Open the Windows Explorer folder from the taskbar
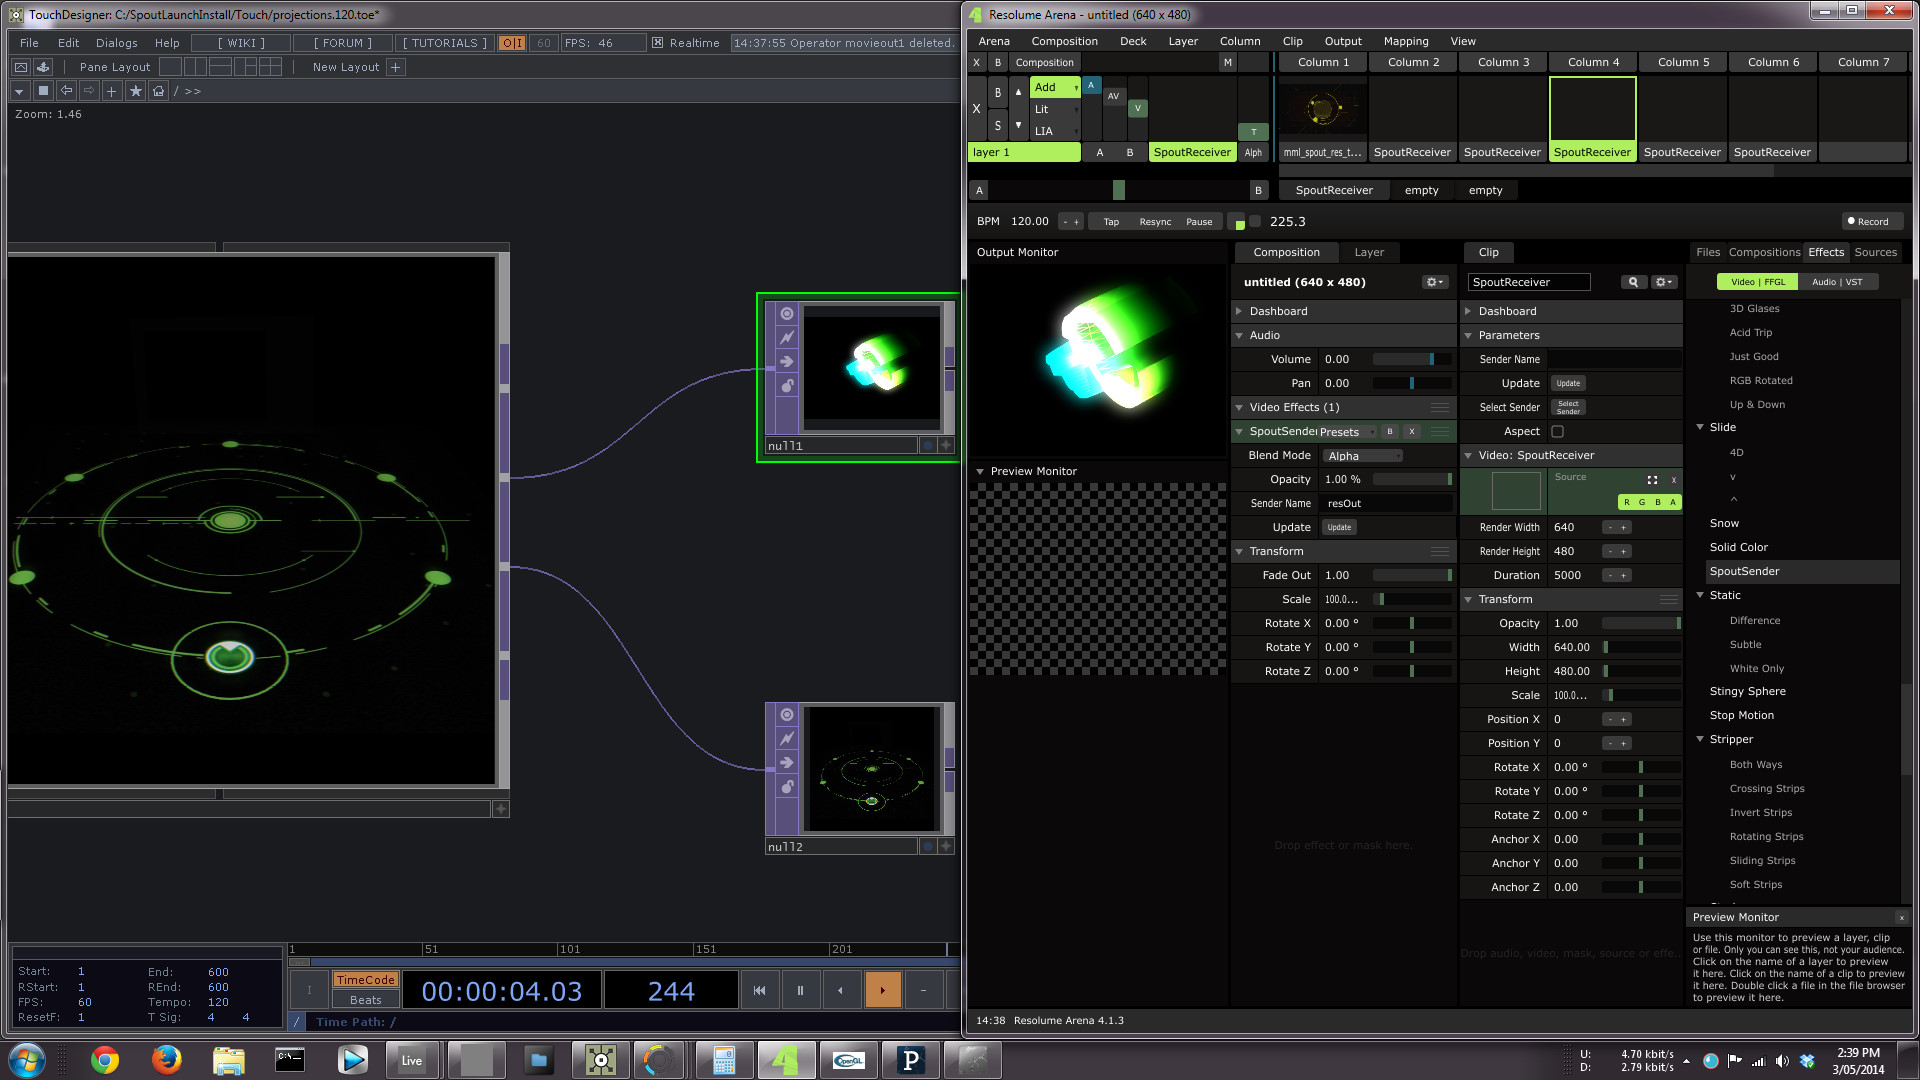The height and width of the screenshot is (1080, 1920). [229, 1060]
